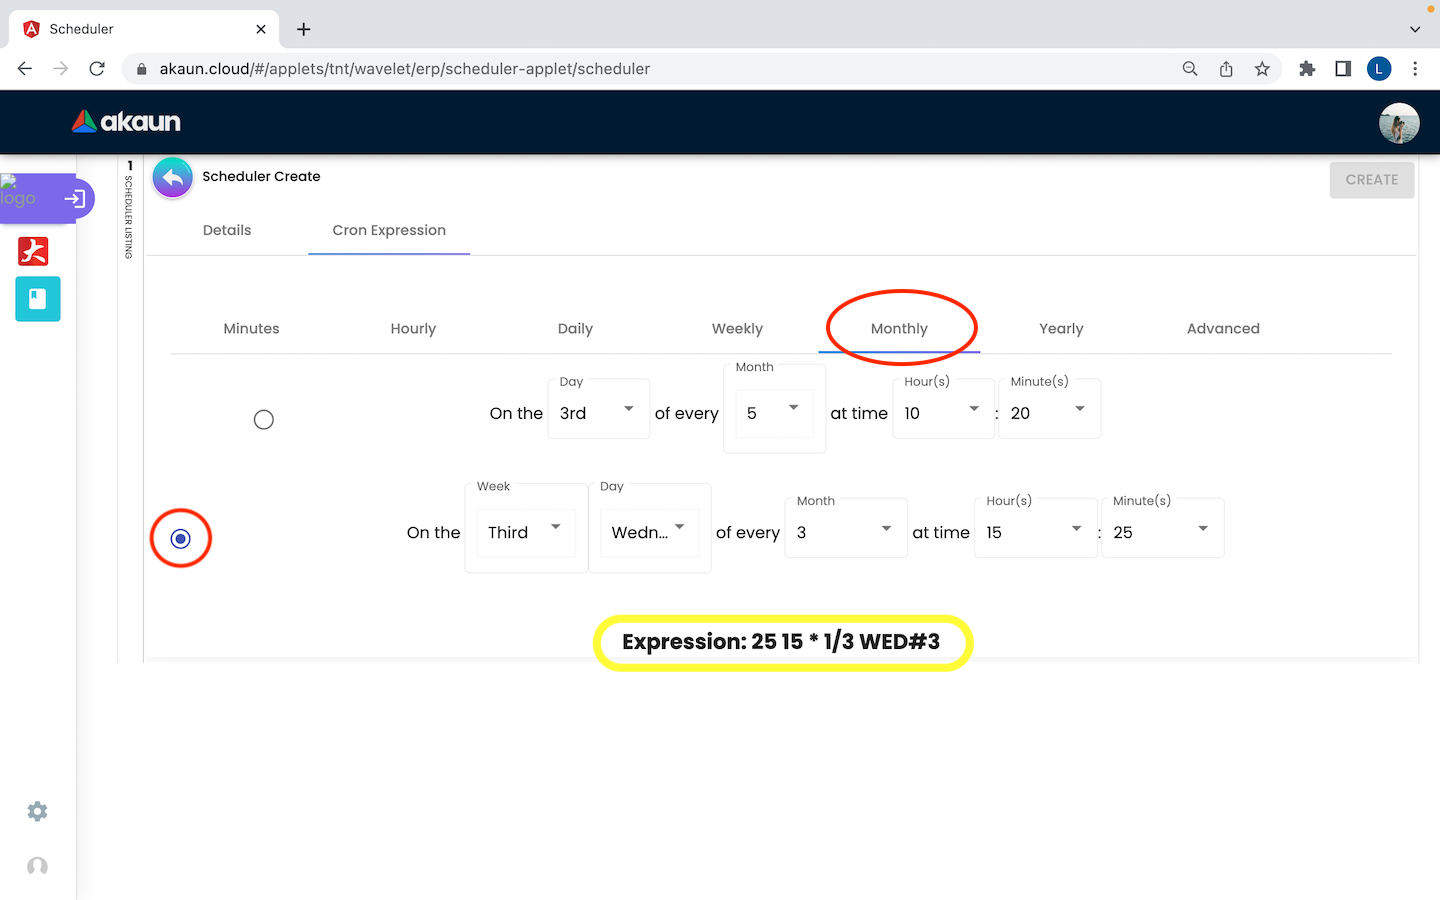This screenshot has width=1440, height=900.
Task: Select the day-of-month radio button
Action: click(264, 420)
